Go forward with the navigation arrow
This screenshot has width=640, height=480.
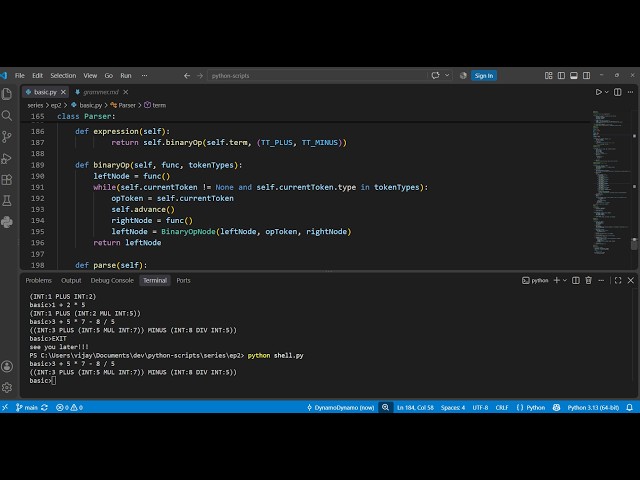(x=200, y=76)
